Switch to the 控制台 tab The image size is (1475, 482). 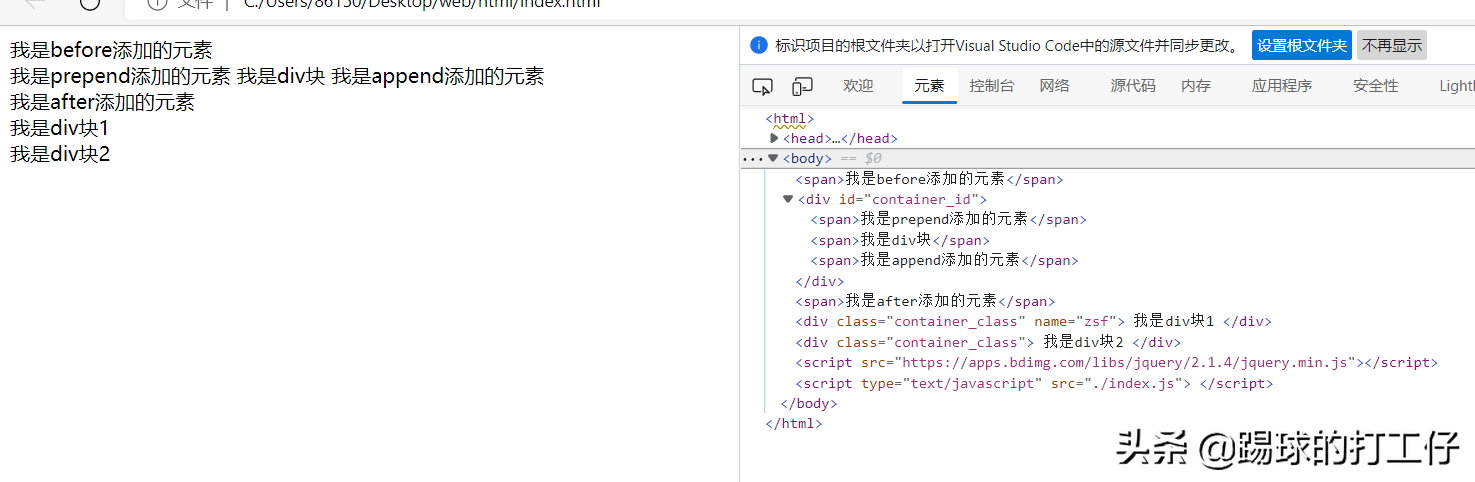[x=992, y=86]
